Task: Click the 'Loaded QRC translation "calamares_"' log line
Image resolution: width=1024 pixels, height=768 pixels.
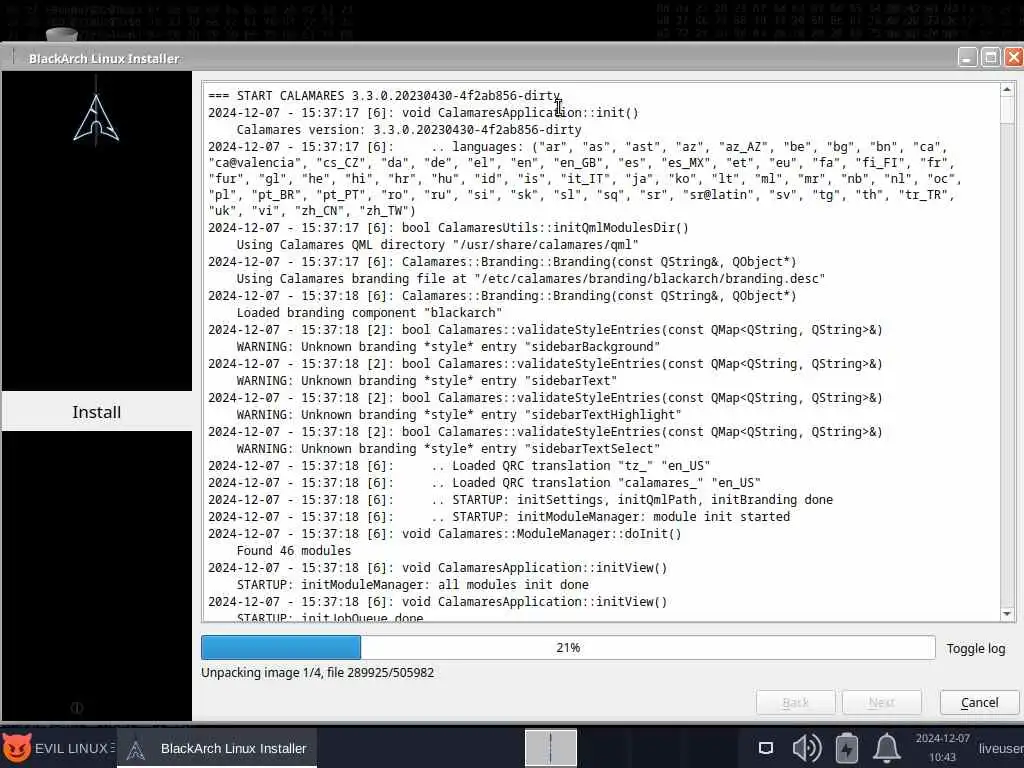Action: [x=485, y=483]
